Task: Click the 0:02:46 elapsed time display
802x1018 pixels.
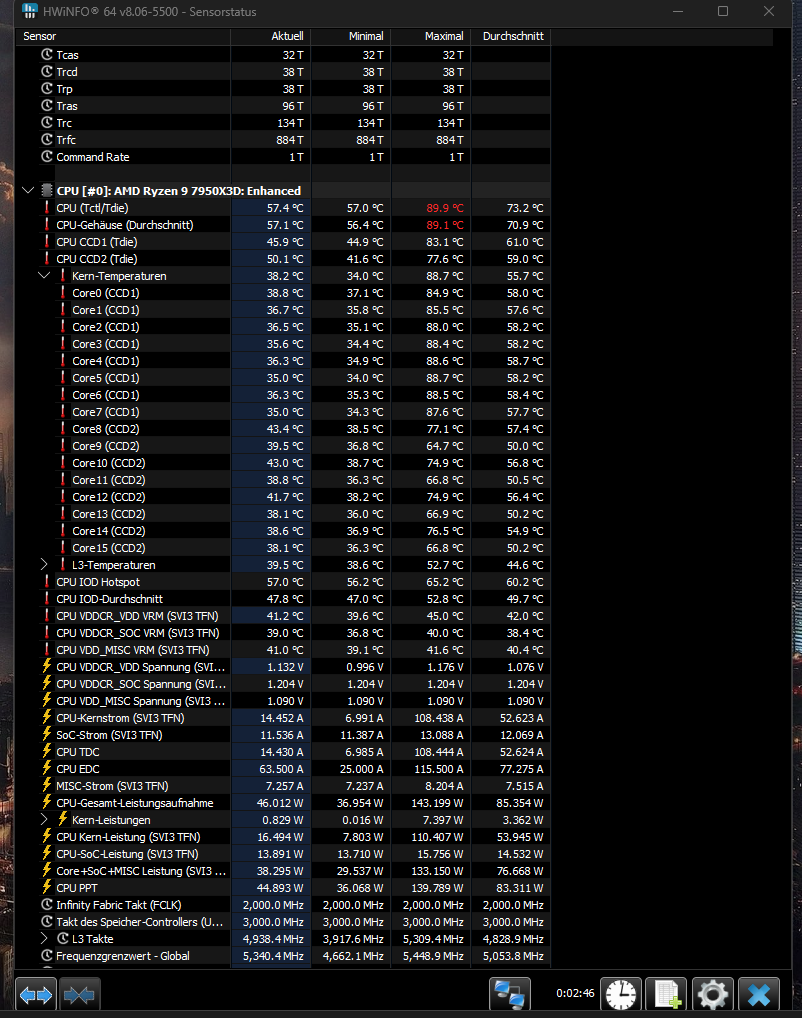Action: point(575,993)
